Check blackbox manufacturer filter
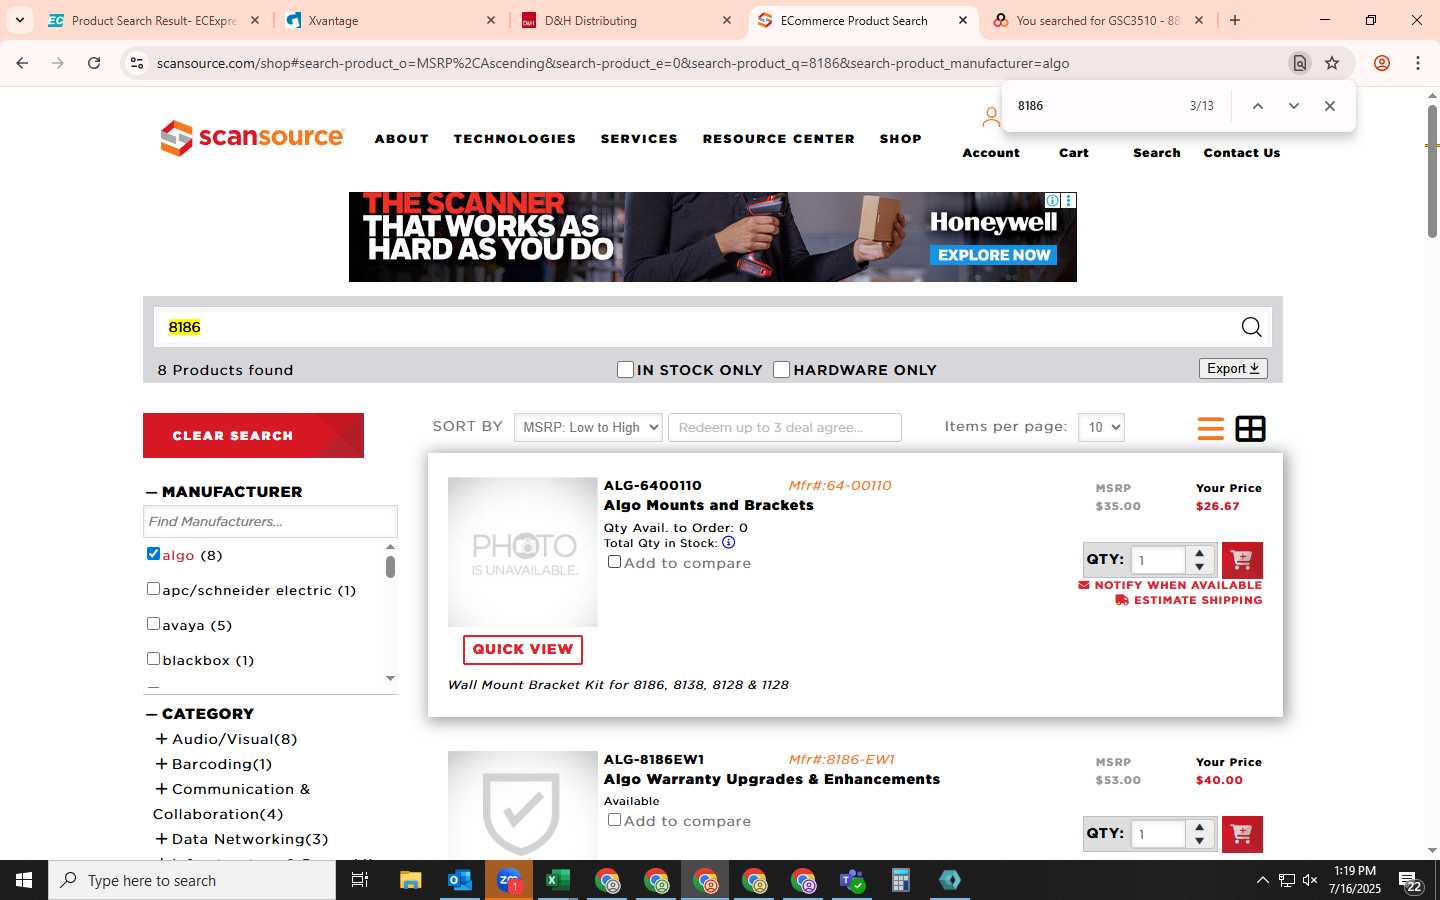 [x=153, y=659]
